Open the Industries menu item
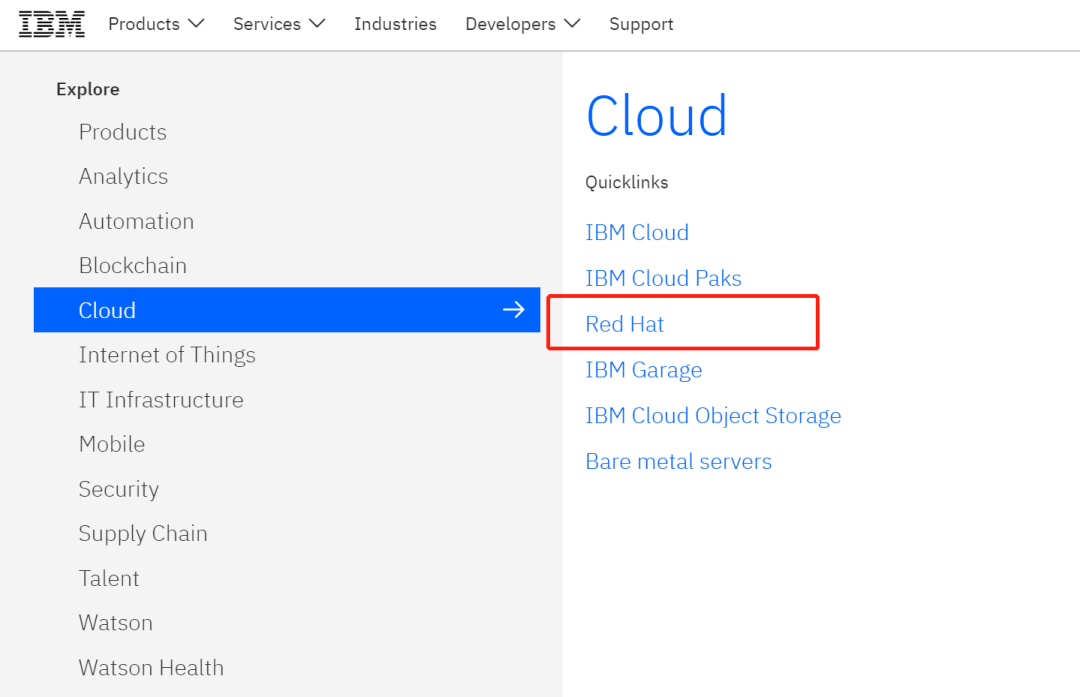 click(x=395, y=24)
